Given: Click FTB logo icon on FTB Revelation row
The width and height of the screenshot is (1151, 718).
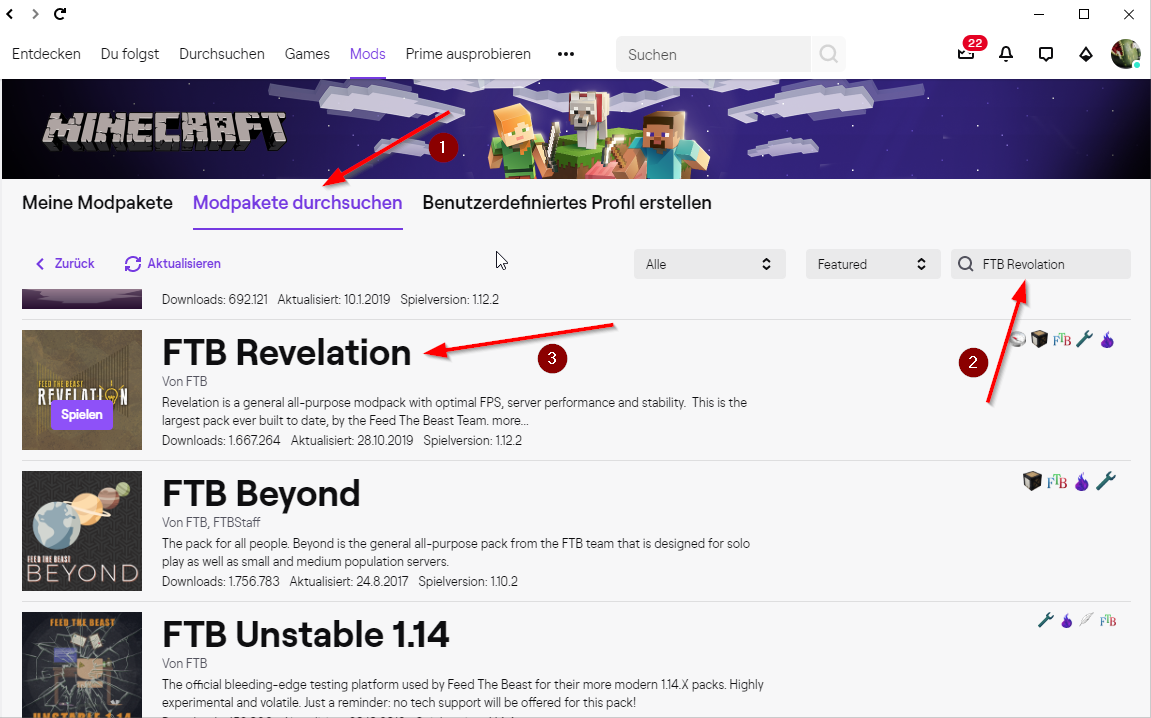Looking at the screenshot, I should click(x=1062, y=340).
